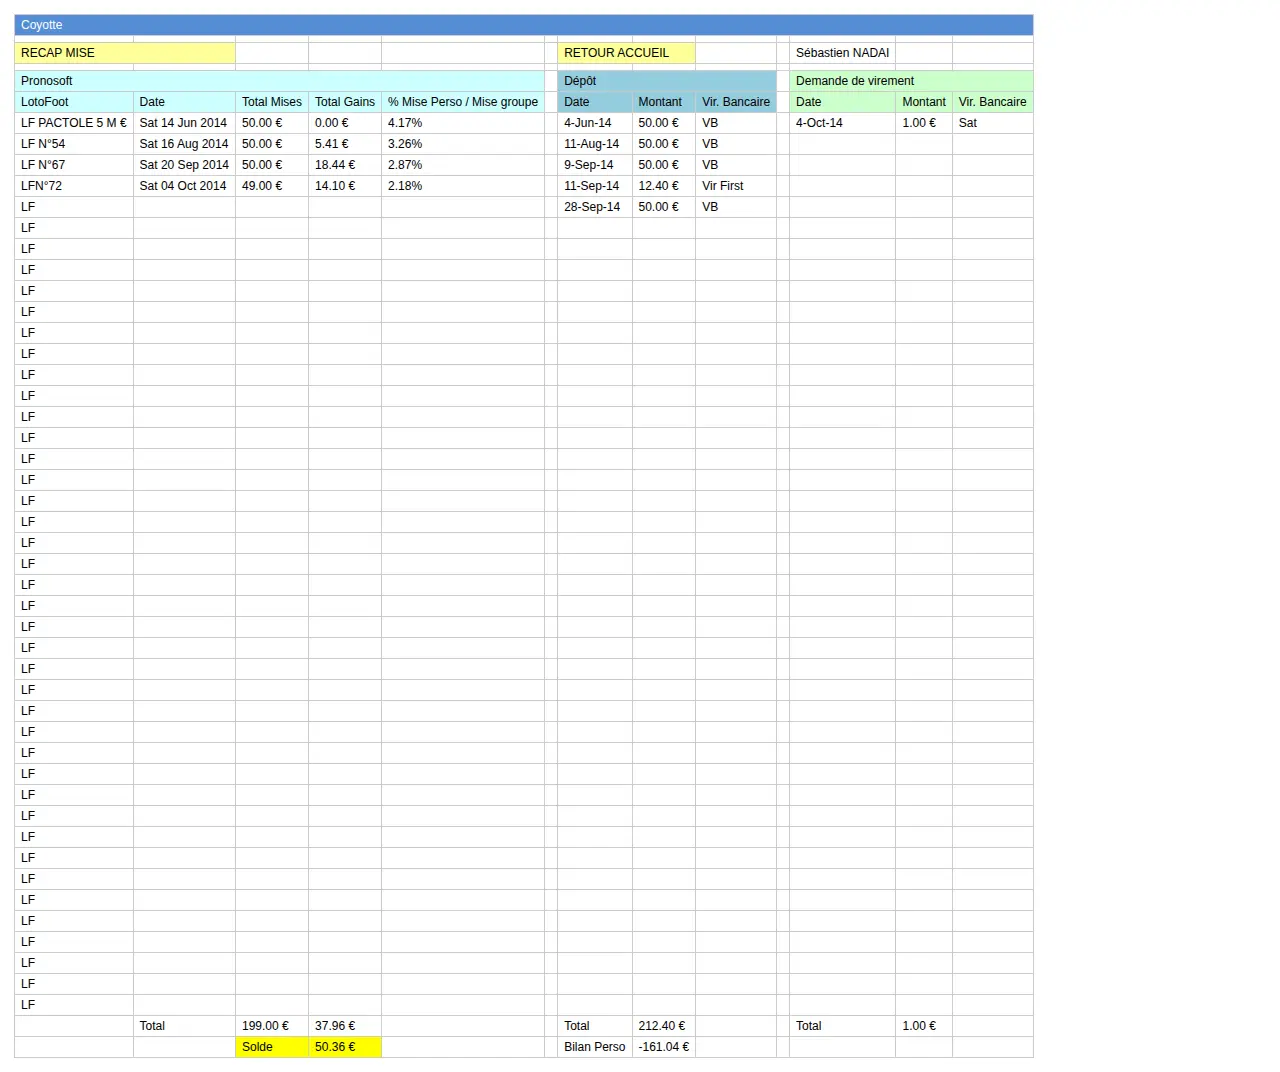Select the 2.18% percentage cell
1280x1072 pixels.
(x=463, y=186)
